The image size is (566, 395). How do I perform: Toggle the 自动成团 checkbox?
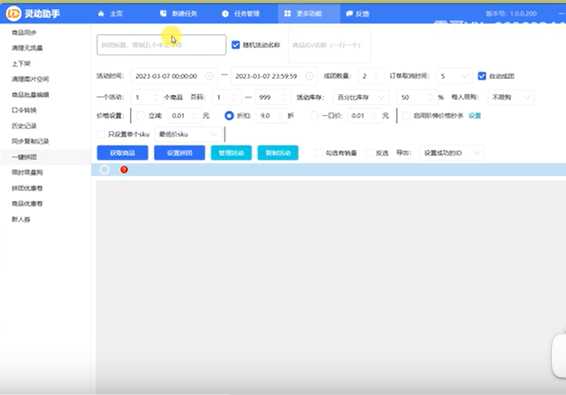pos(482,76)
